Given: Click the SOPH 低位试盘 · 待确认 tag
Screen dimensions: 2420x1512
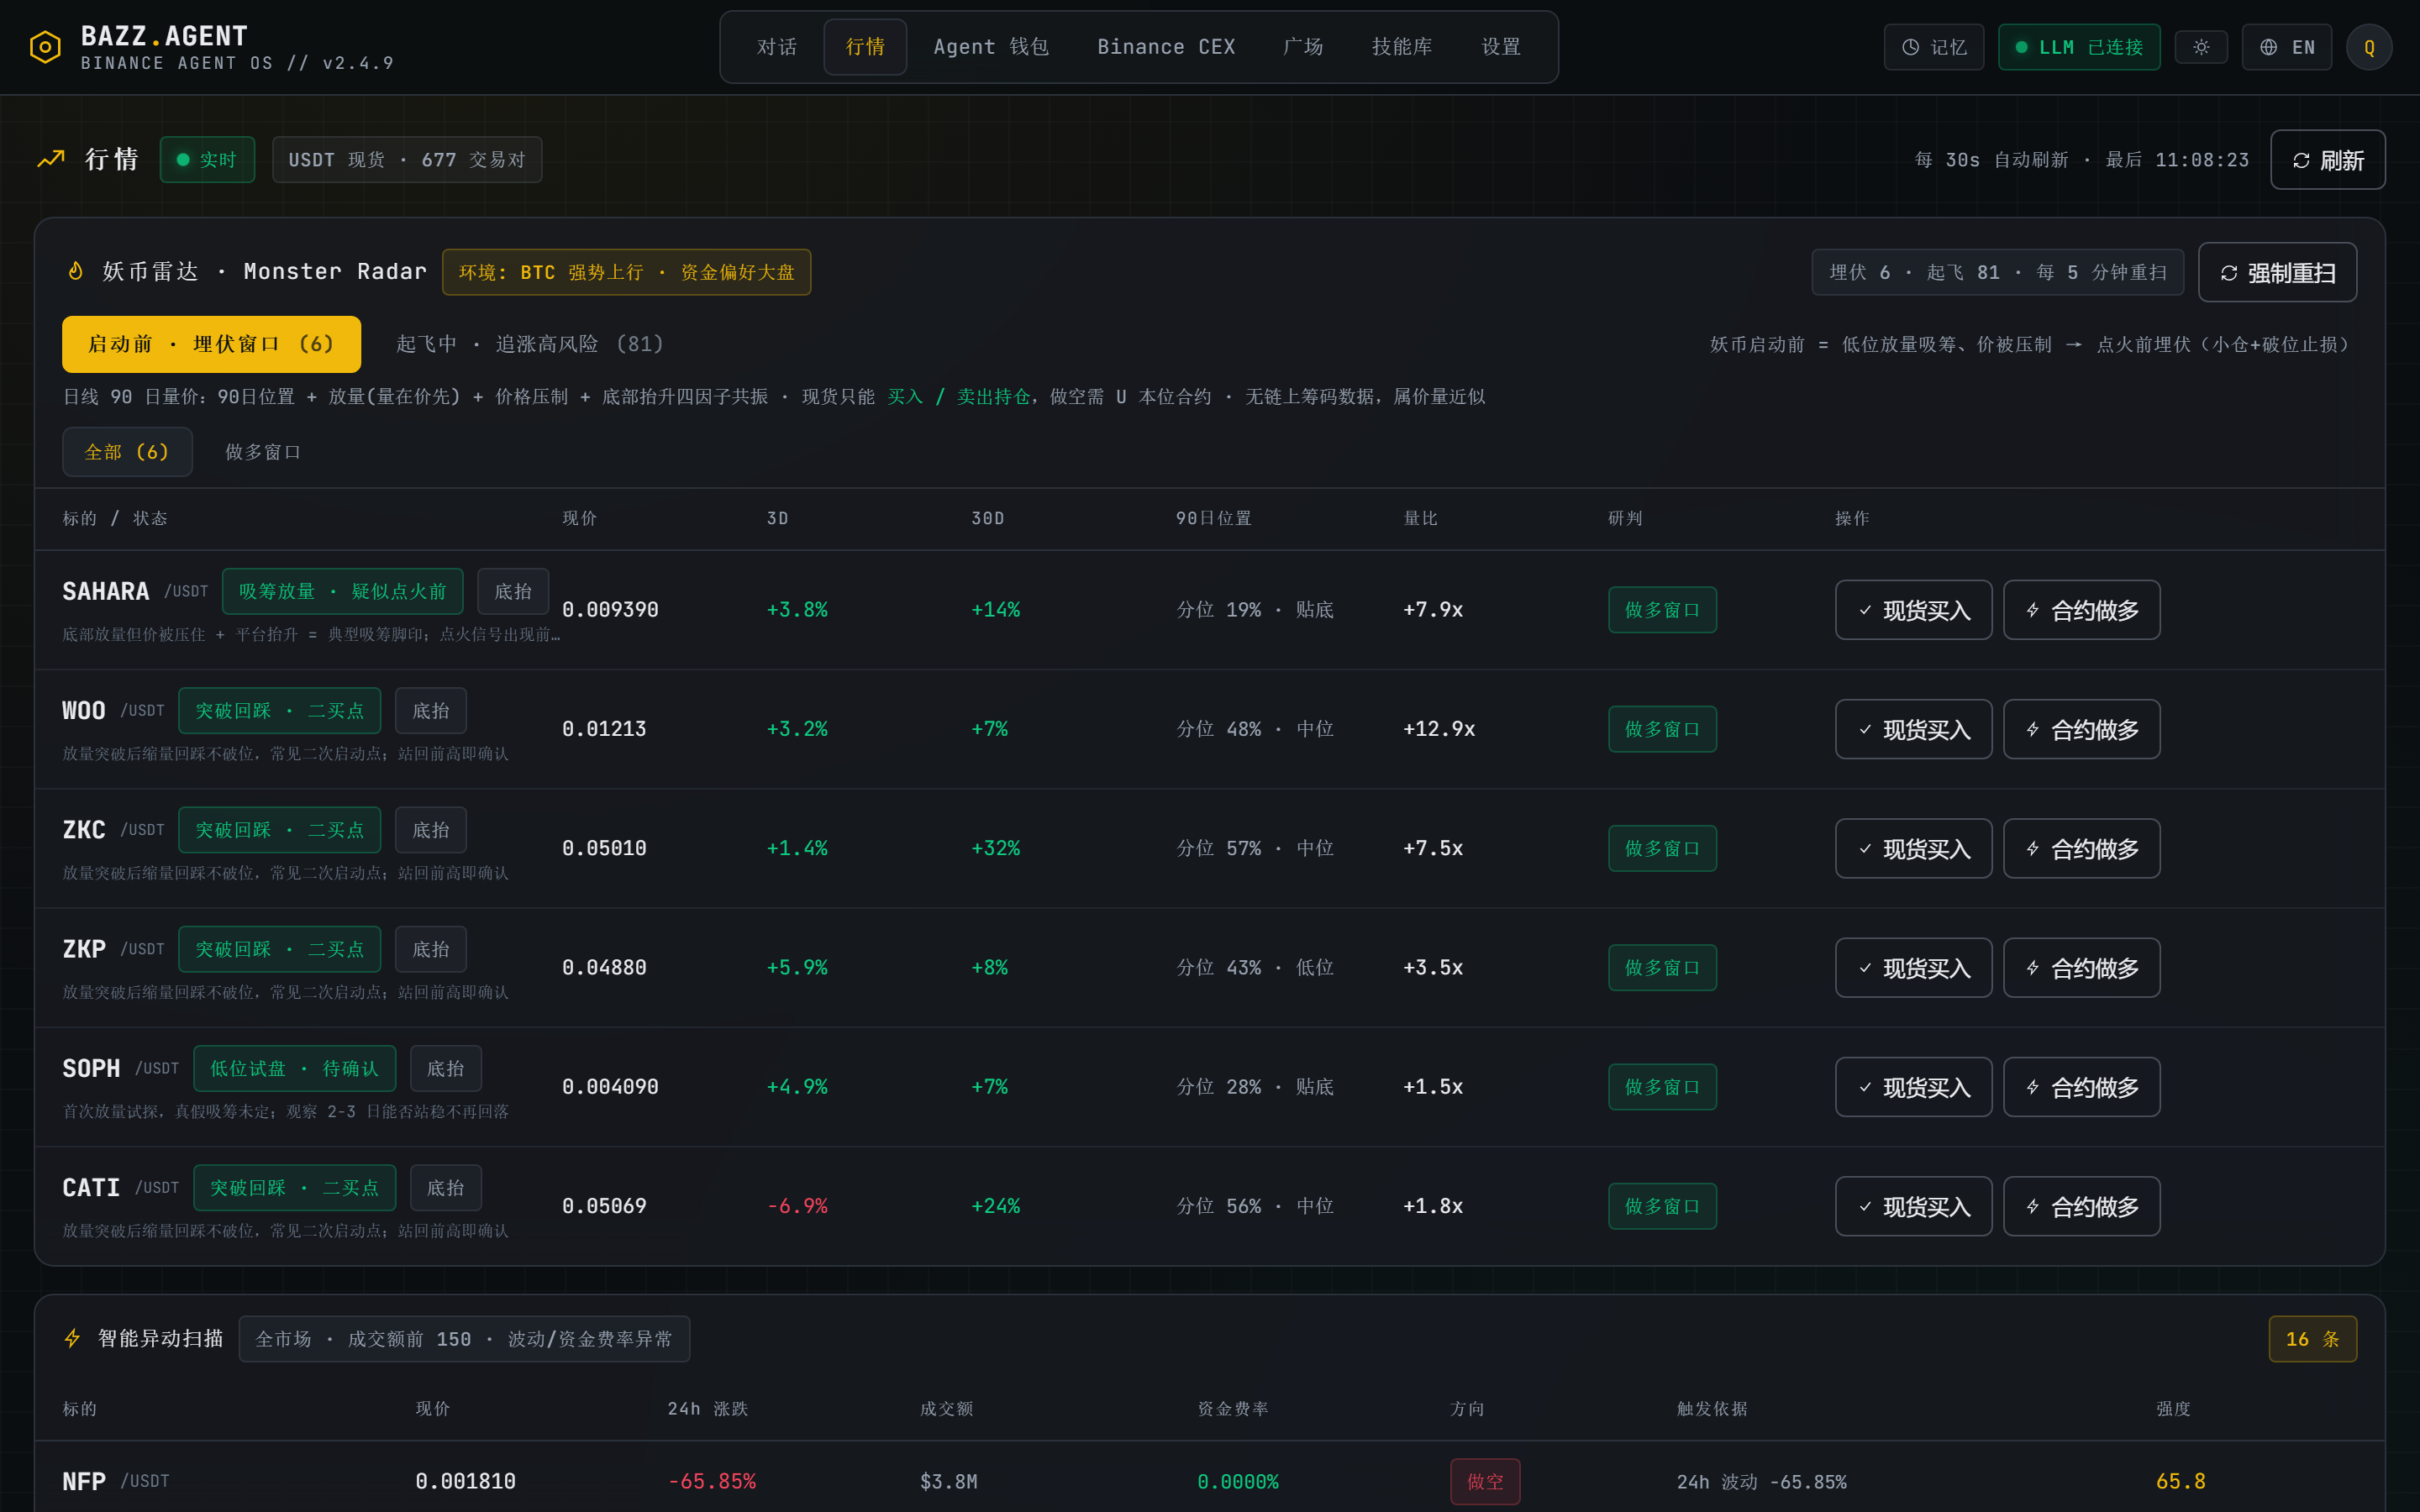Looking at the screenshot, I should [294, 1068].
